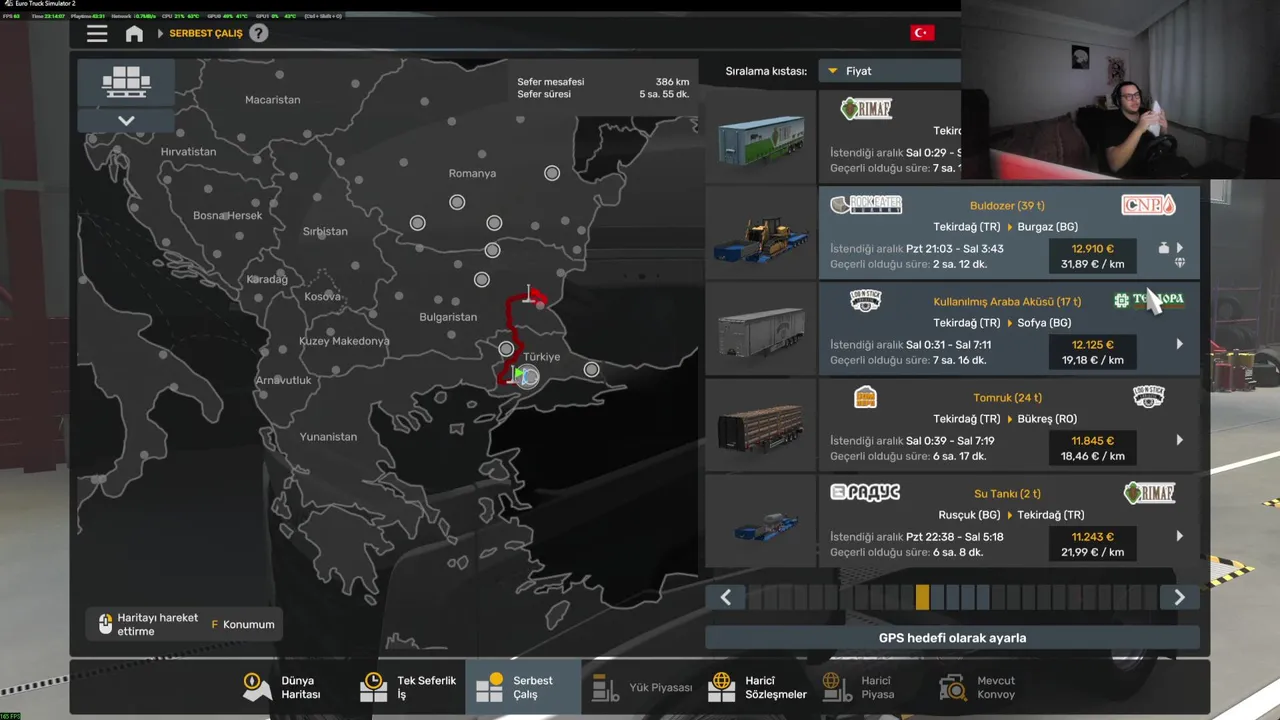Click the 12.125 € price box

(x=1092, y=352)
